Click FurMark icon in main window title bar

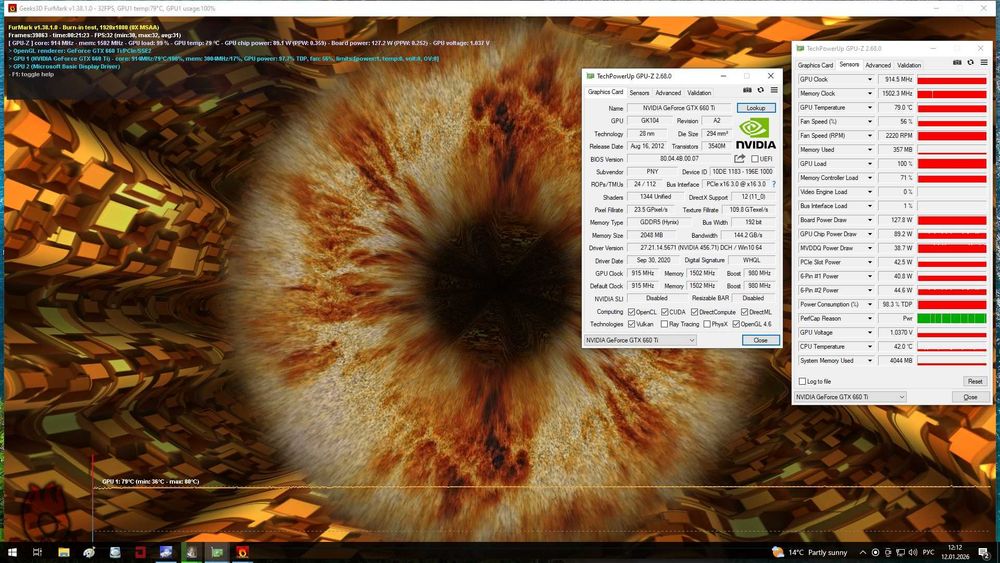[11, 8]
